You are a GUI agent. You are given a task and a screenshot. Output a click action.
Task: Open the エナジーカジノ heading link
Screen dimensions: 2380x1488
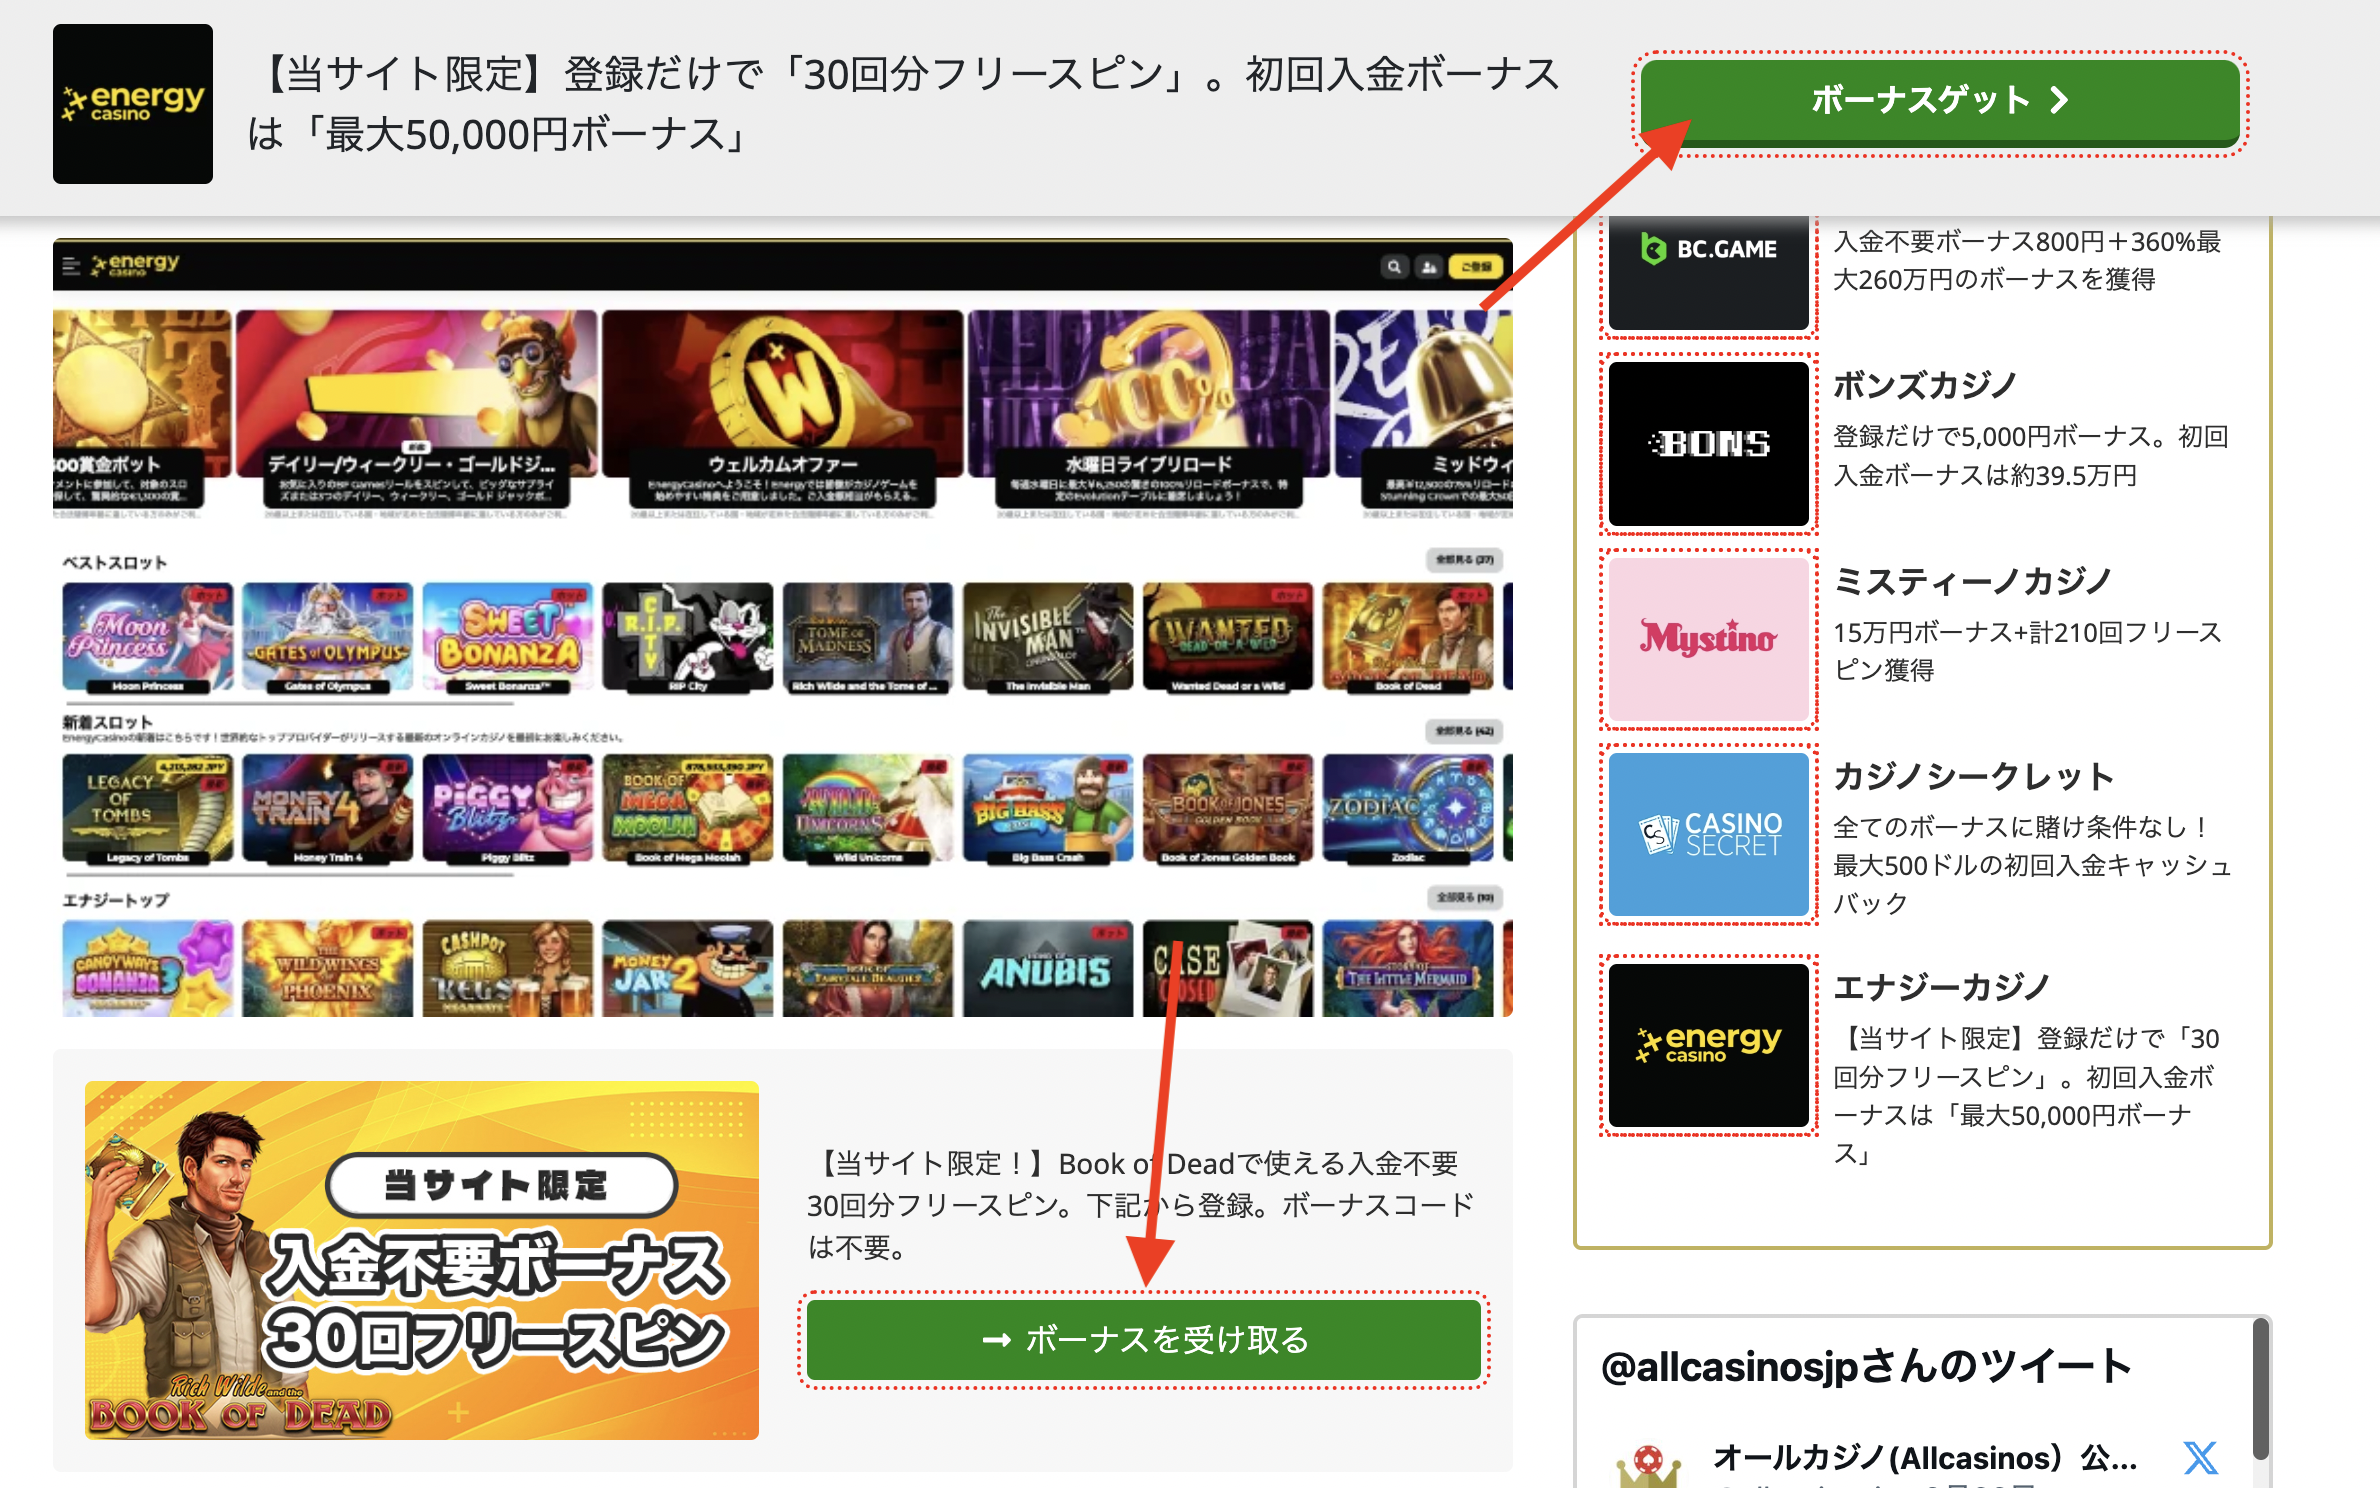[x=1942, y=987]
